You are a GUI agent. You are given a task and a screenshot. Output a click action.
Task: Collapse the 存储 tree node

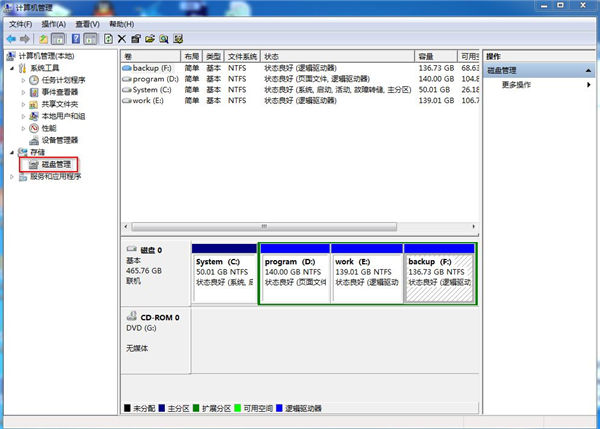click(x=12, y=152)
